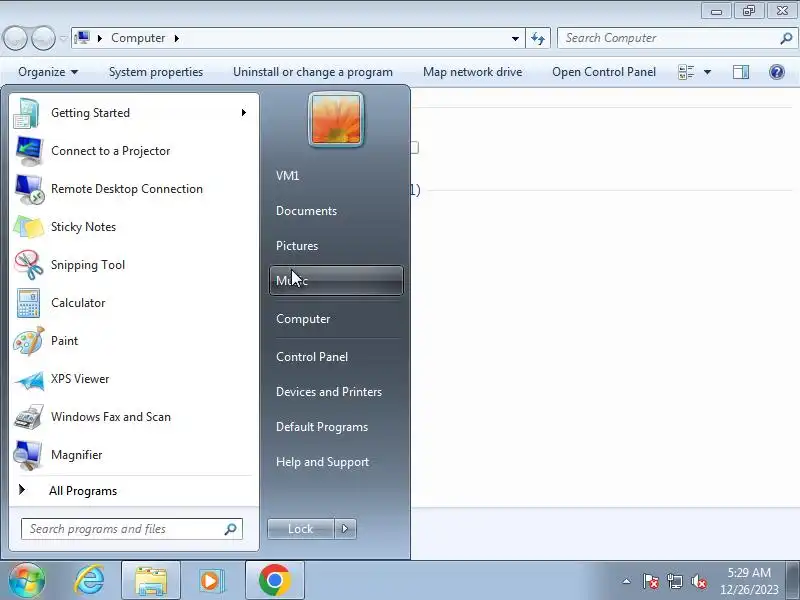
Task: Toggle the preview pane icon
Action: (741, 72)
